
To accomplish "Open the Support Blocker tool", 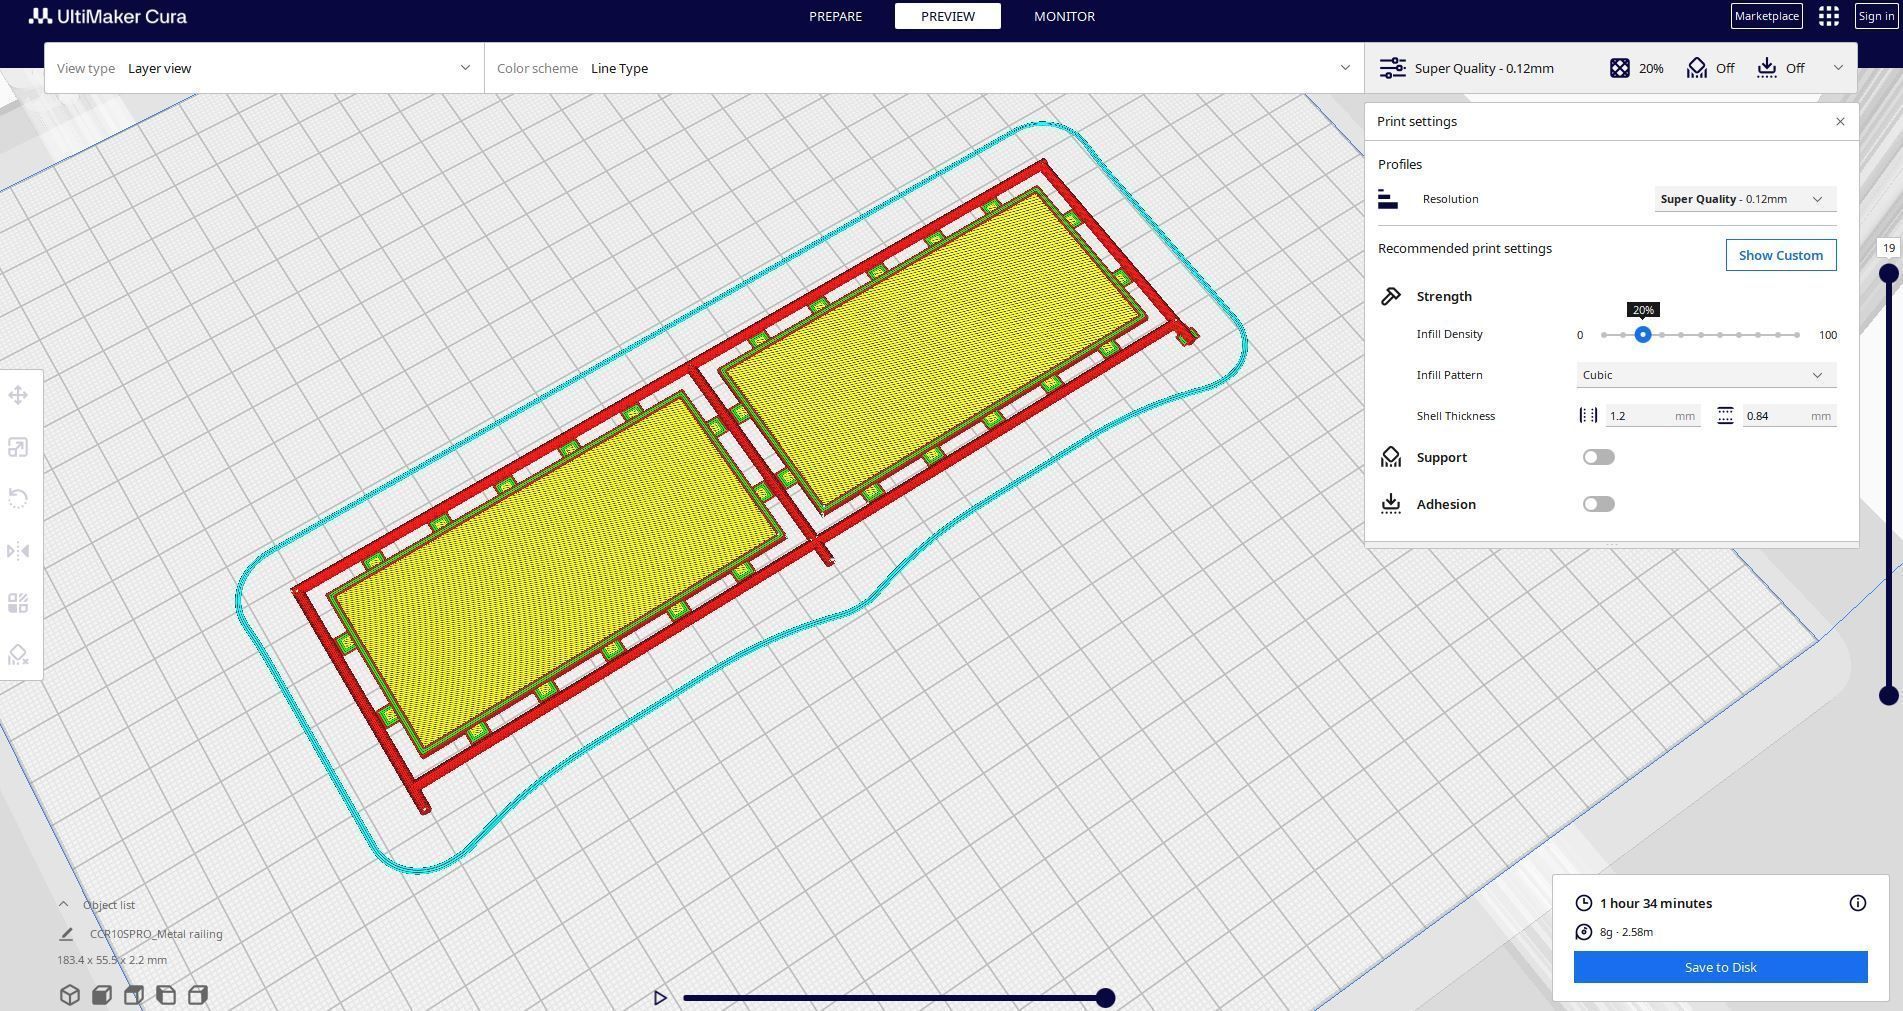I will (x=18, y=655).
